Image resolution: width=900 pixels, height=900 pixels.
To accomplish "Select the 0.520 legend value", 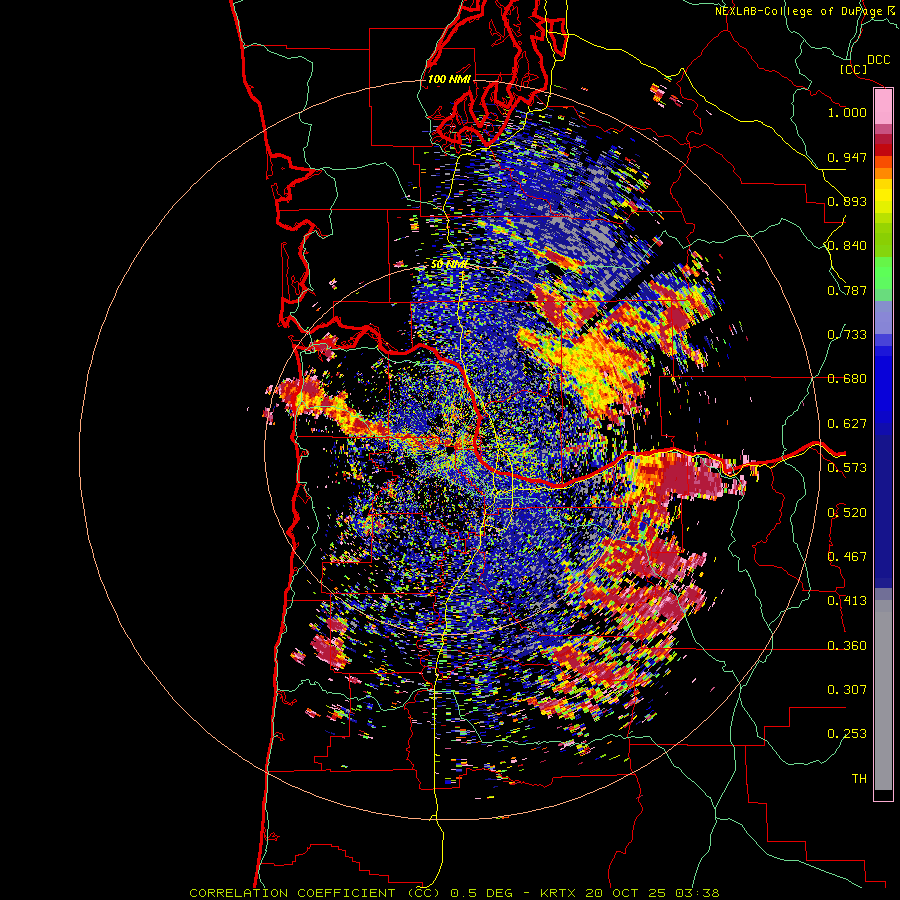I will (x=847, y=513).
